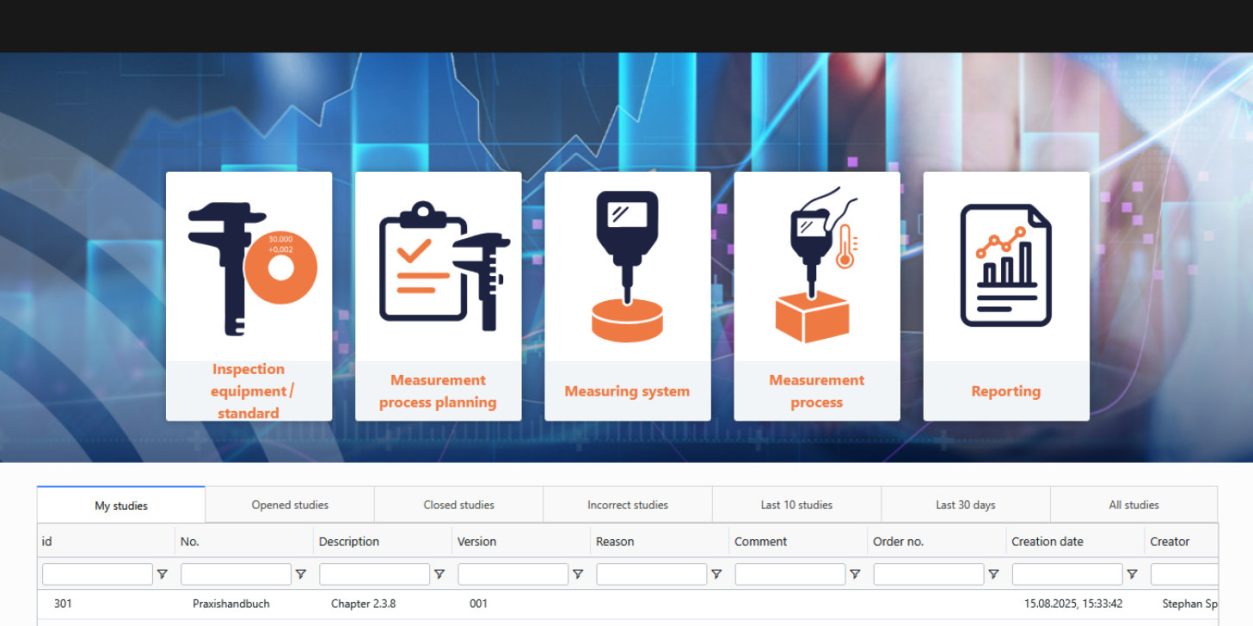Screen dimensions: 1253x626
Task: Select the Praxishandbuch study row 301
Action: pyautogui.click(x=231, y=604)
